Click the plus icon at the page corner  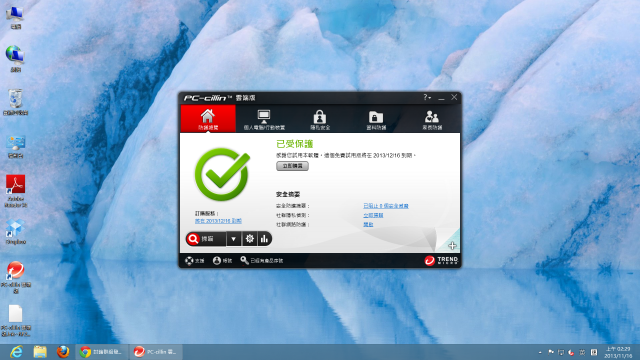[452, 245]
